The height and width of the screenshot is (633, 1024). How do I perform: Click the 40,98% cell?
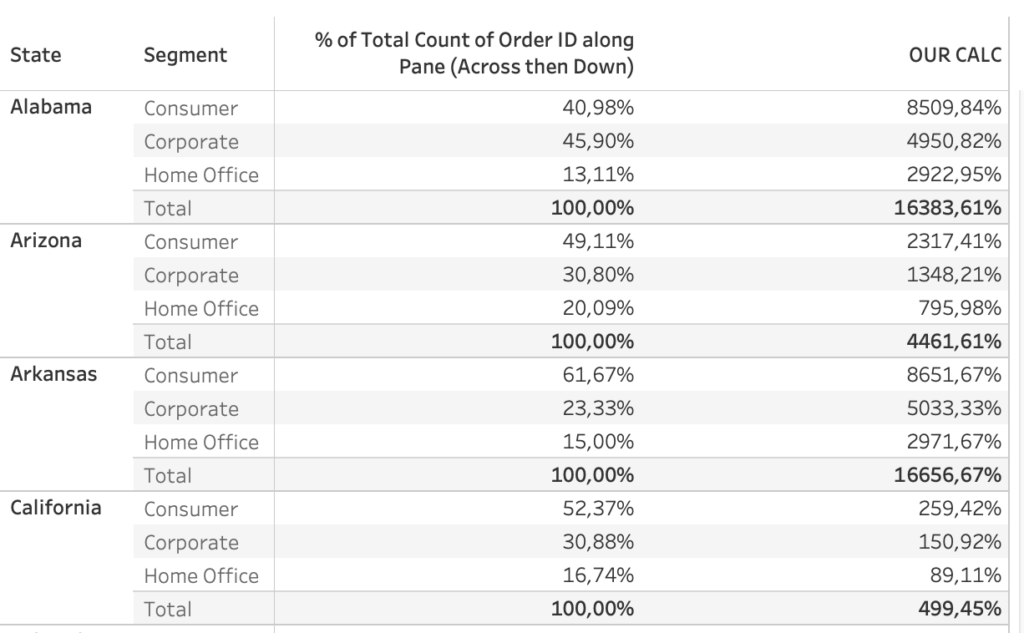click(598, 108)
